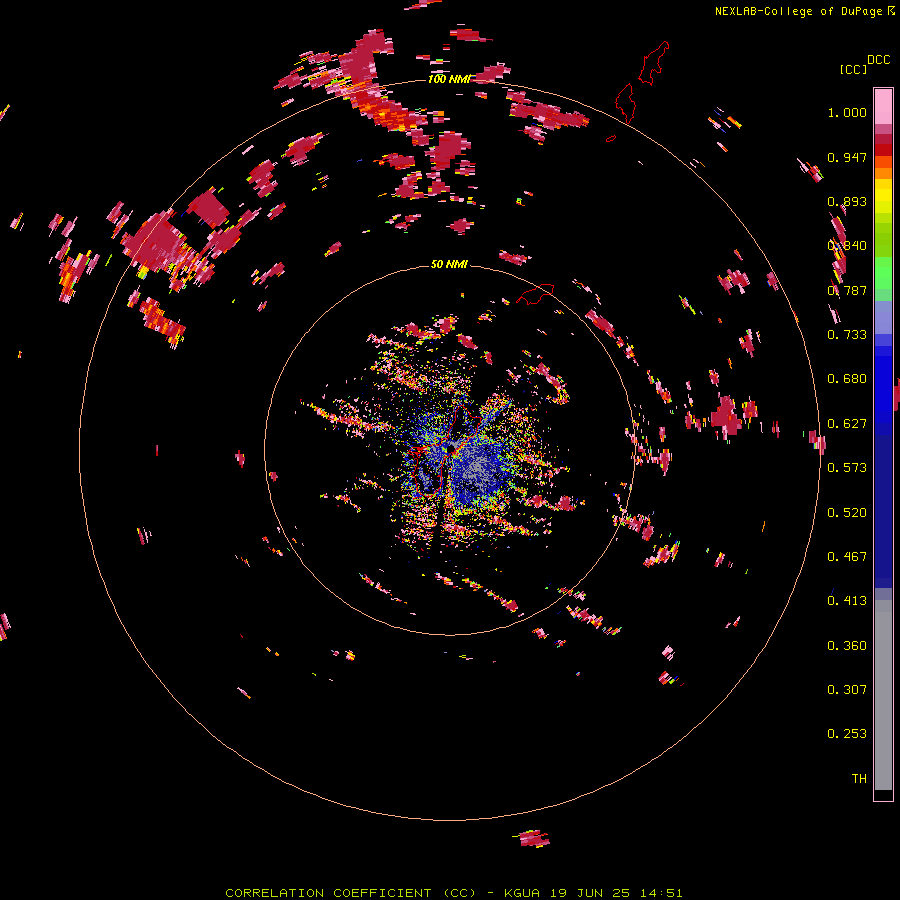This screenshot has height=900, width=900.
Task: Click the 0.733 legend value
Action: [847, 335]
